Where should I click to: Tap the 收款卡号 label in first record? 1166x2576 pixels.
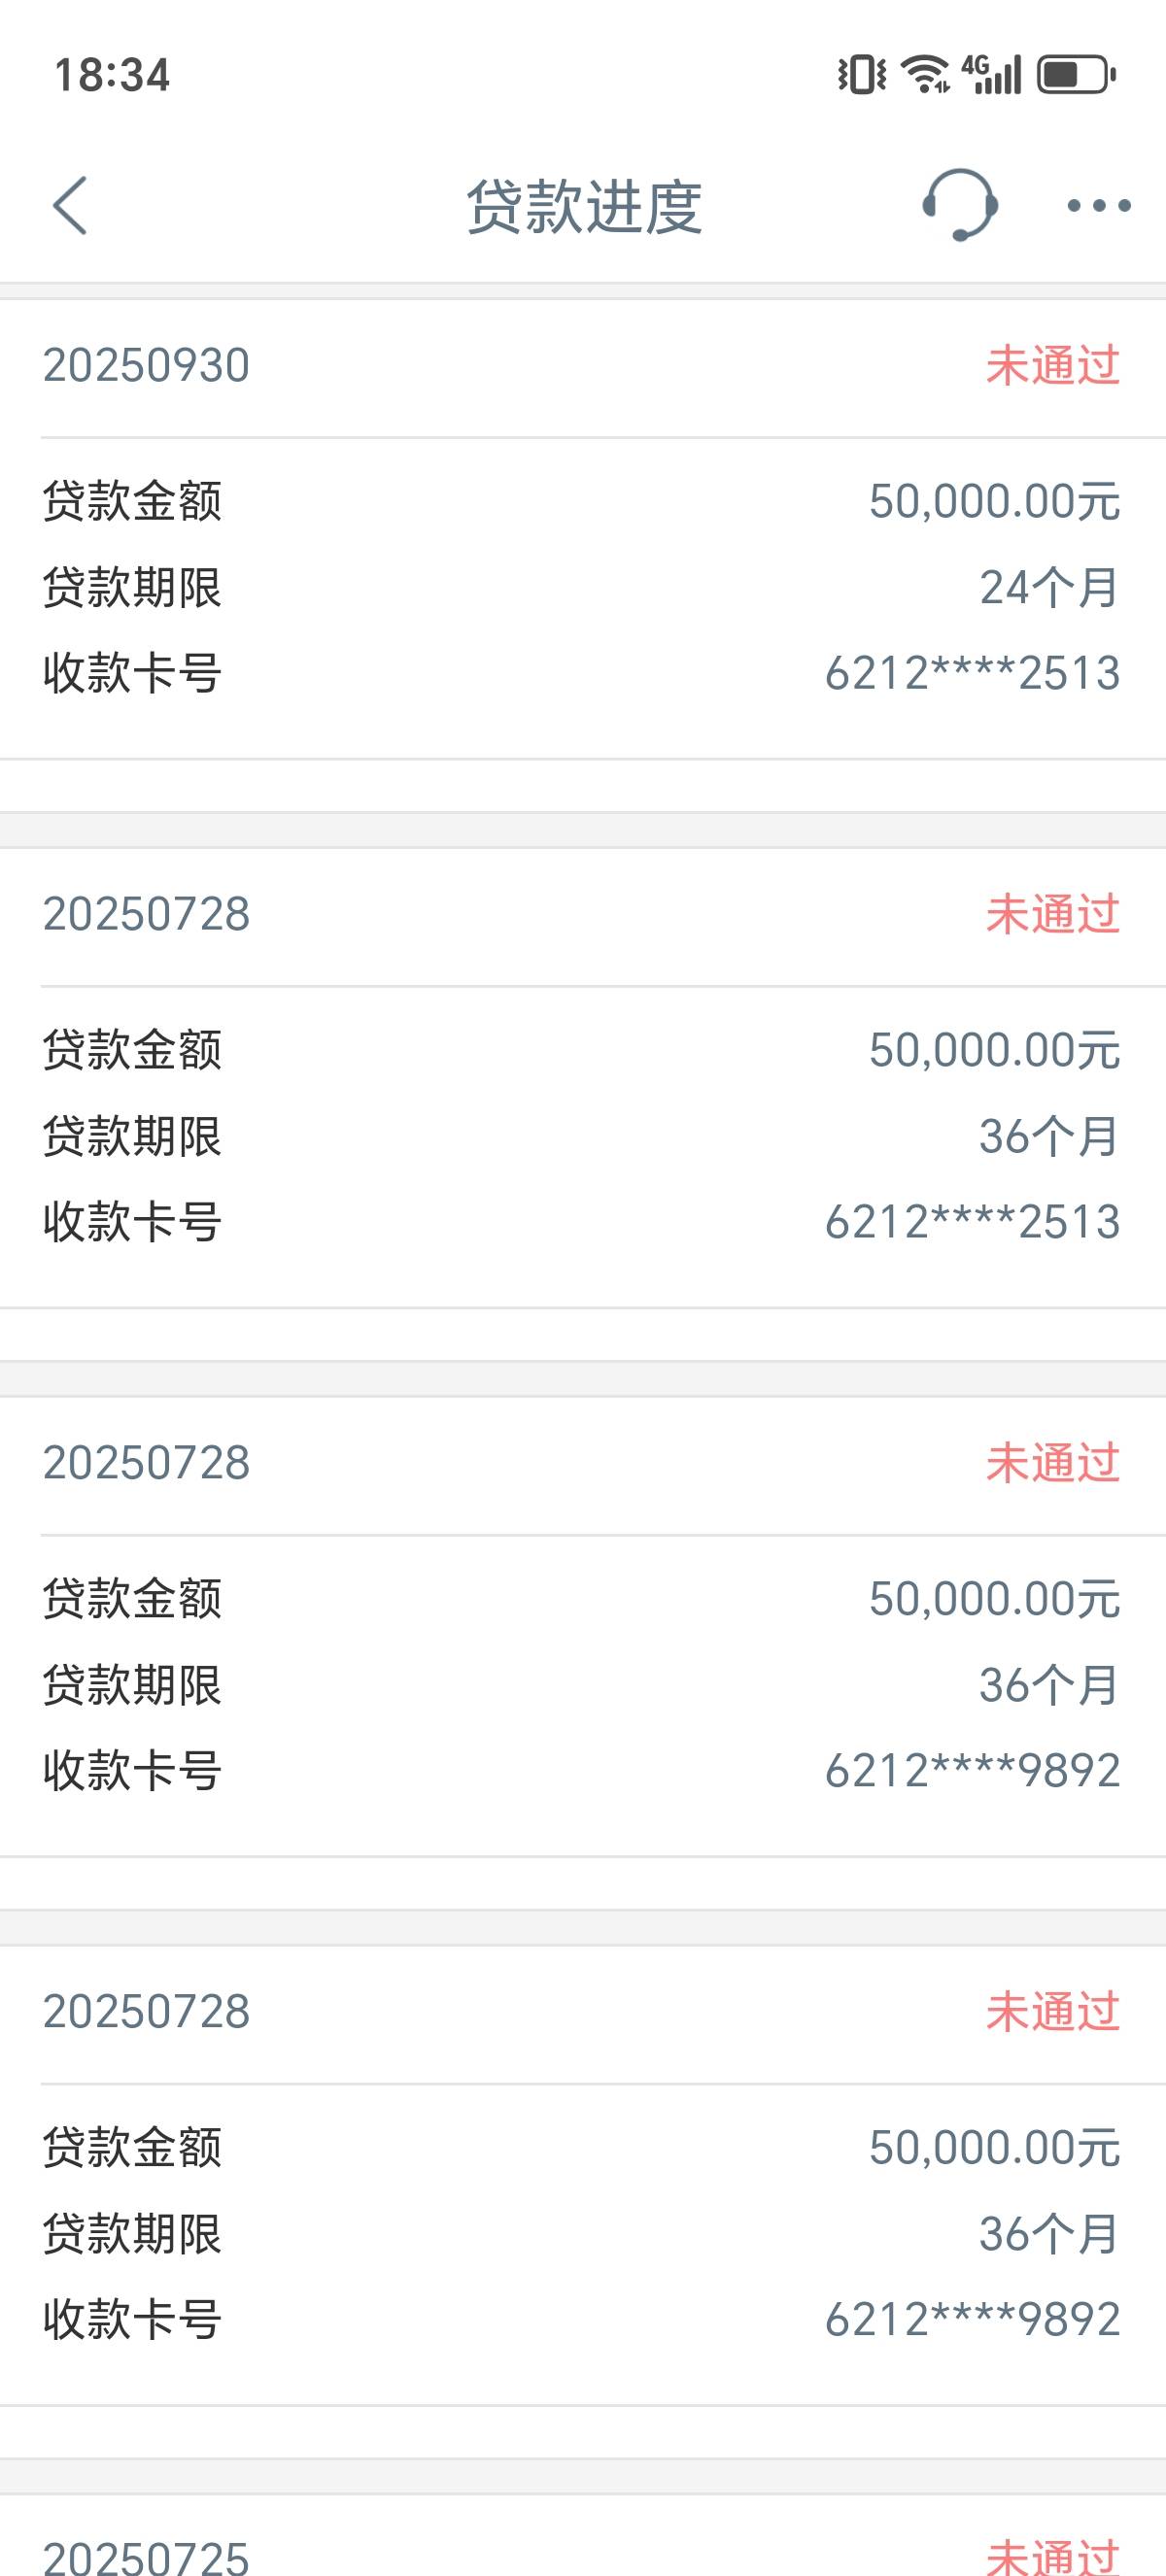[132, 673]
